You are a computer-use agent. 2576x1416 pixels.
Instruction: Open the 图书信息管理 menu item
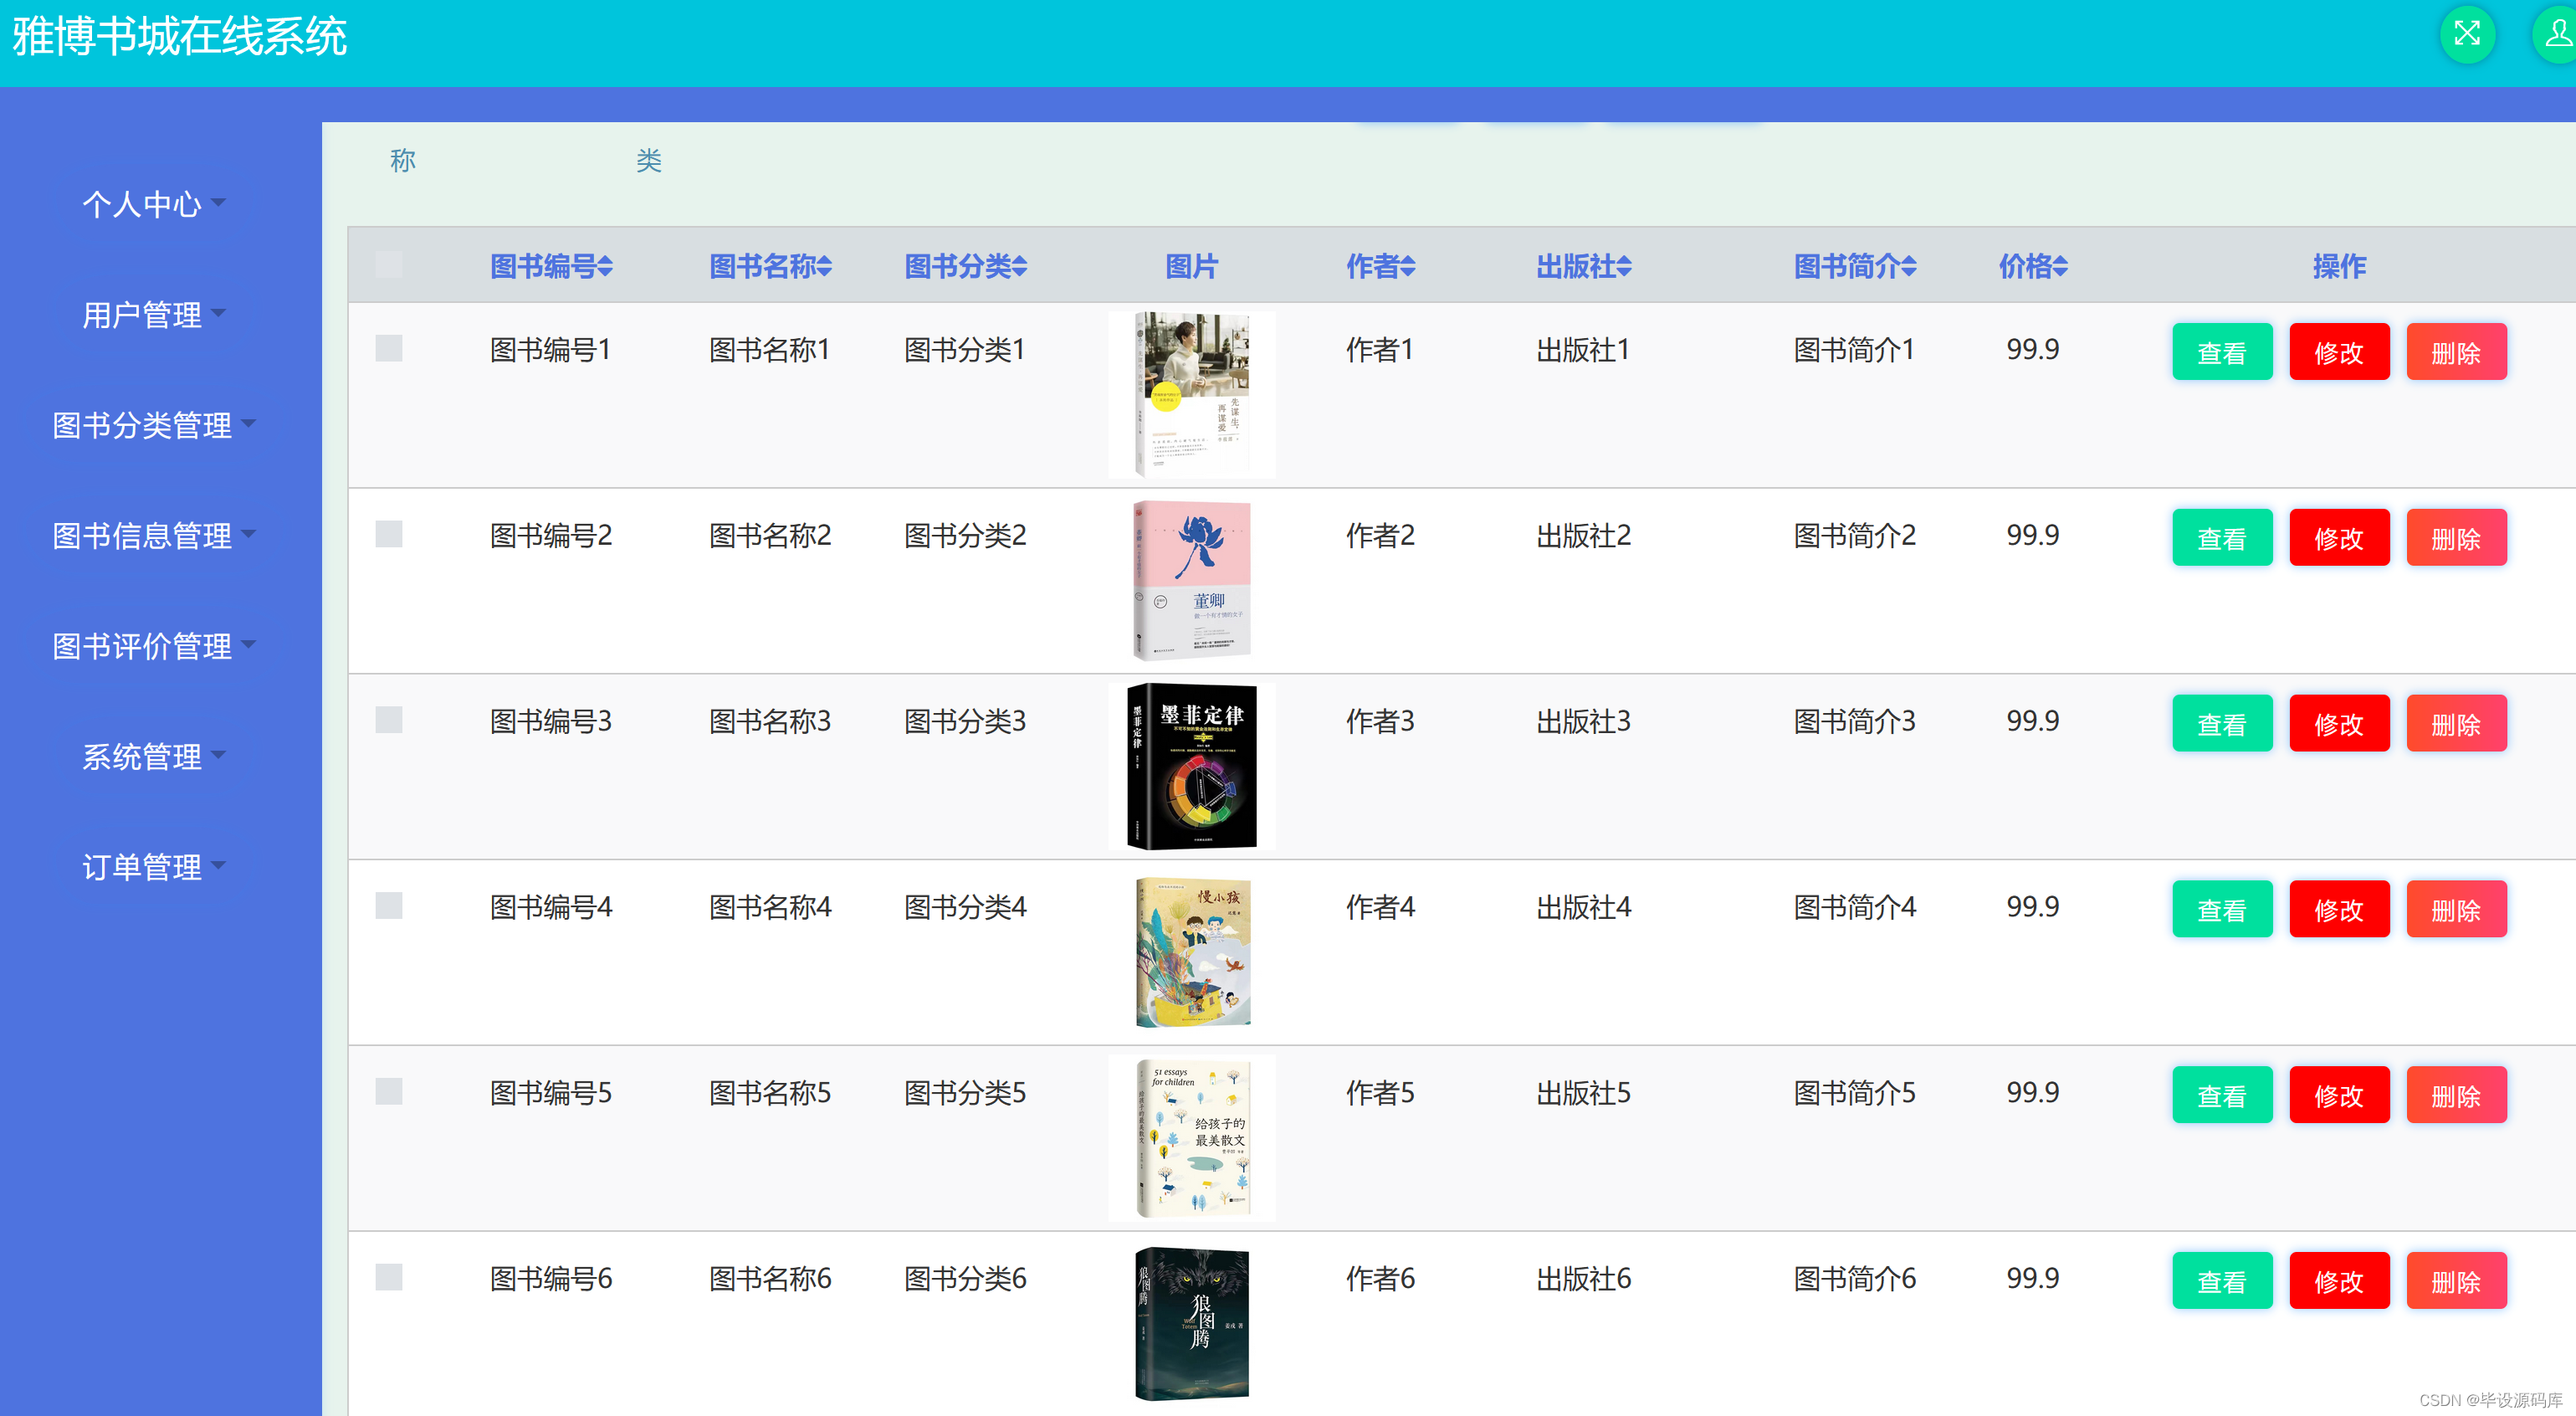click(144, 535)
